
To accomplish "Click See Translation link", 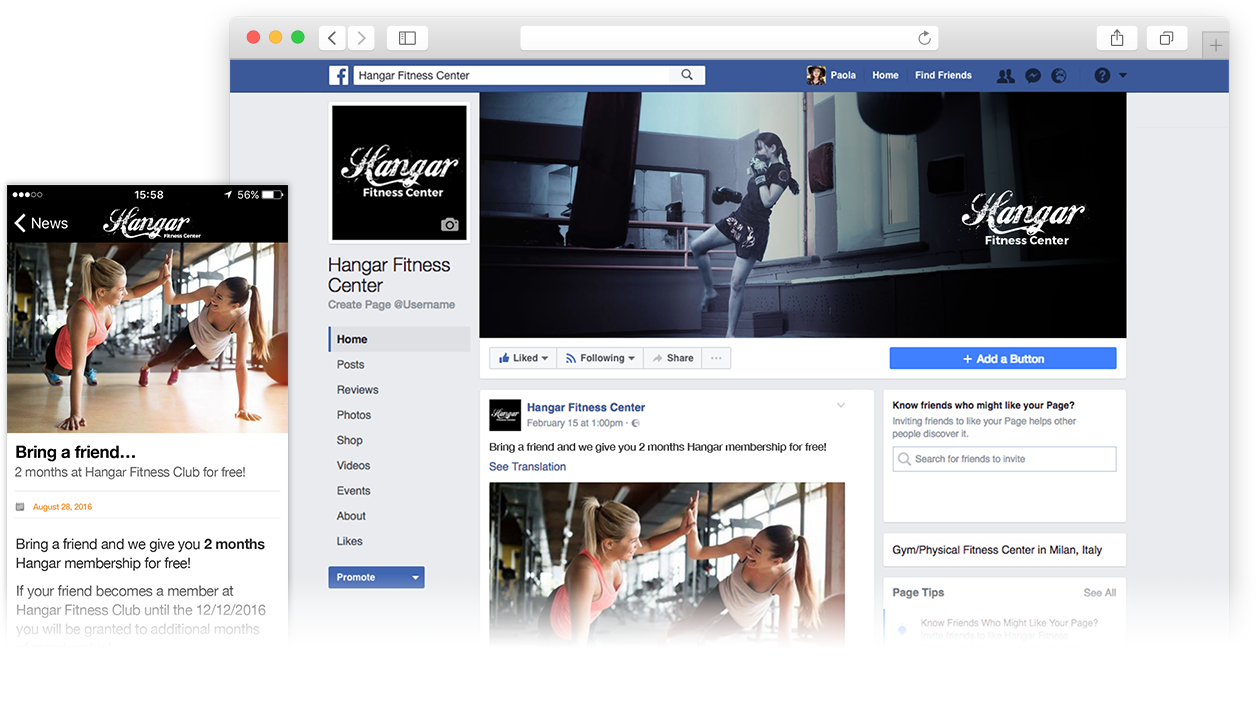I will [527, 467].
